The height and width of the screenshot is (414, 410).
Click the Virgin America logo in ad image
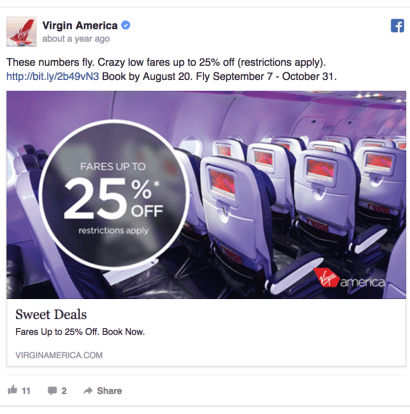[x=349, y=279]
